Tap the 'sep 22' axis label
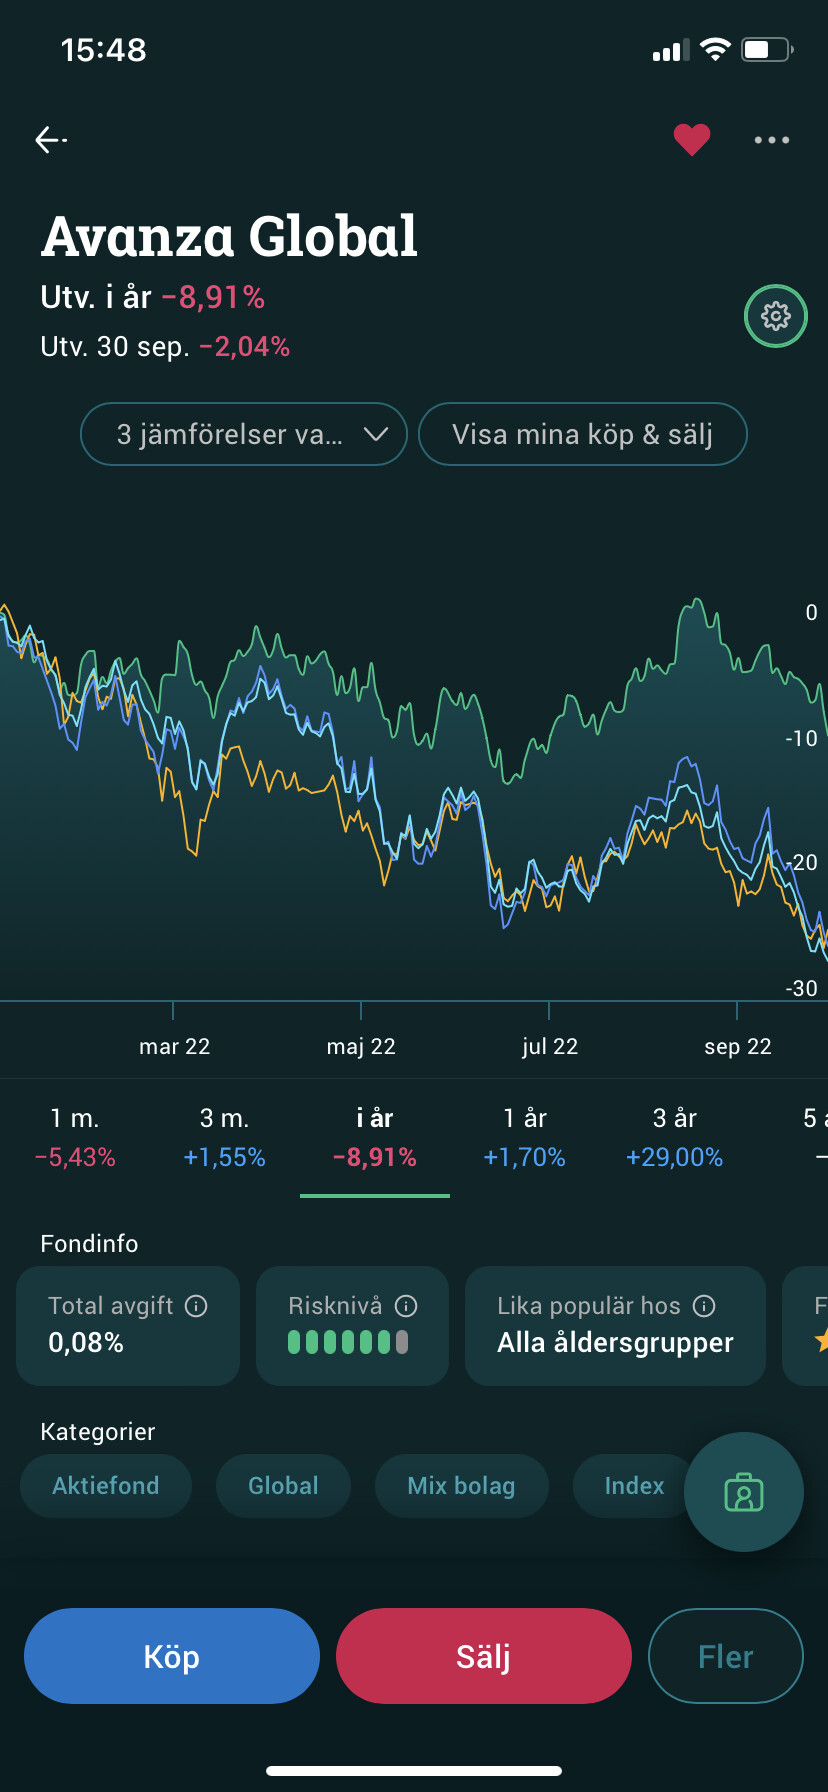The image size is (828, 1792). tap(738, 1046)
